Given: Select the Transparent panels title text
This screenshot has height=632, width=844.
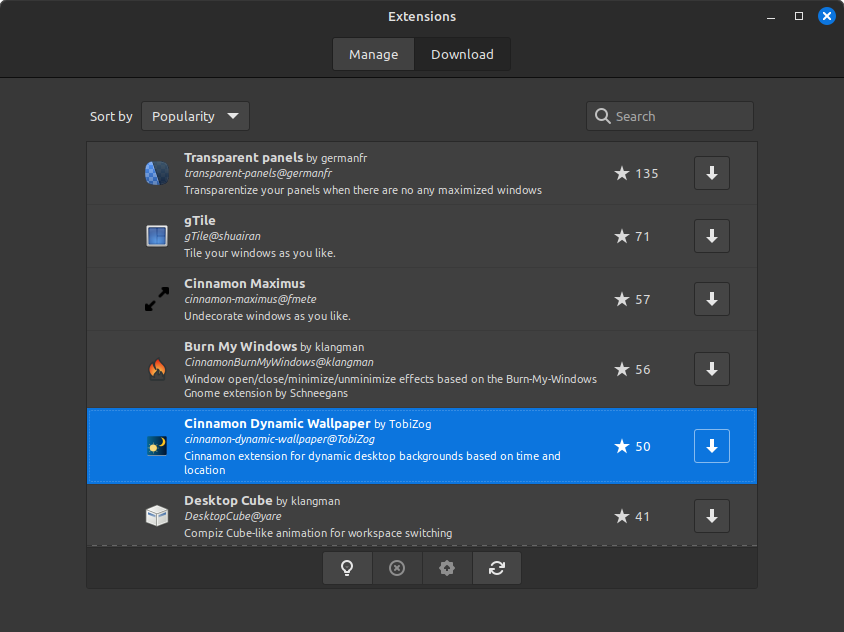Looking at the screenshot, I should (x=244, y=158).
